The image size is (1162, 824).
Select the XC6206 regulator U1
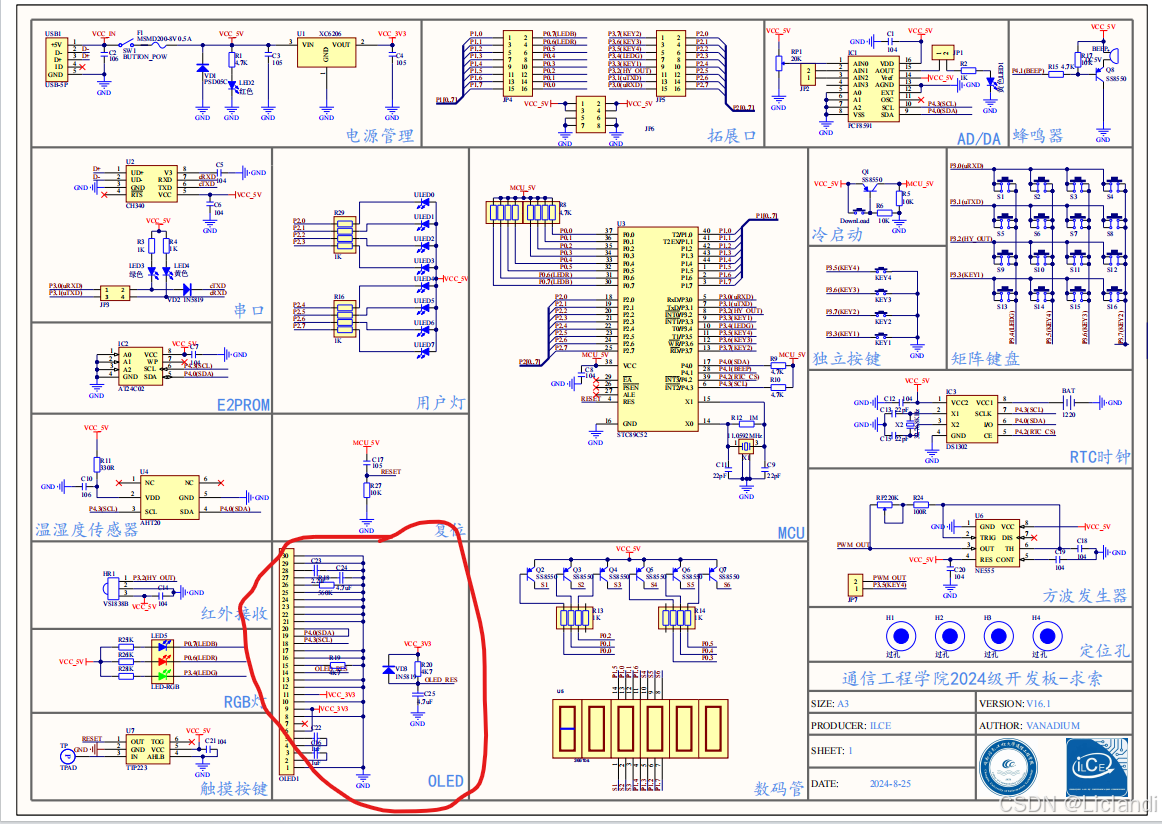(x=326, y=52)
